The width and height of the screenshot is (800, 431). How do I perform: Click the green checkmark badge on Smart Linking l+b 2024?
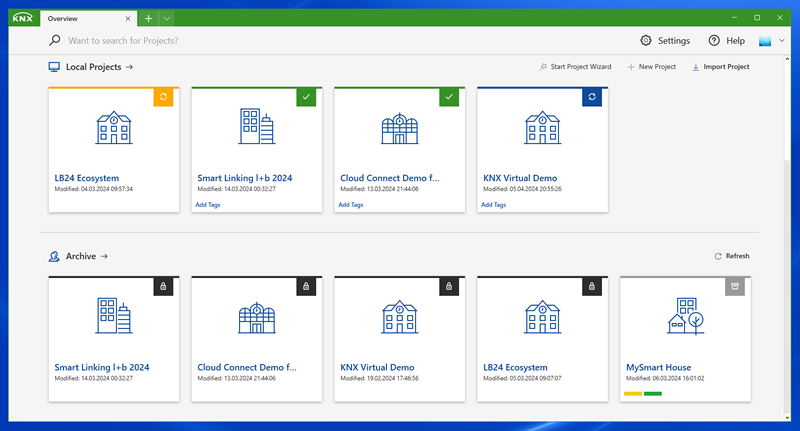(307, 97)
